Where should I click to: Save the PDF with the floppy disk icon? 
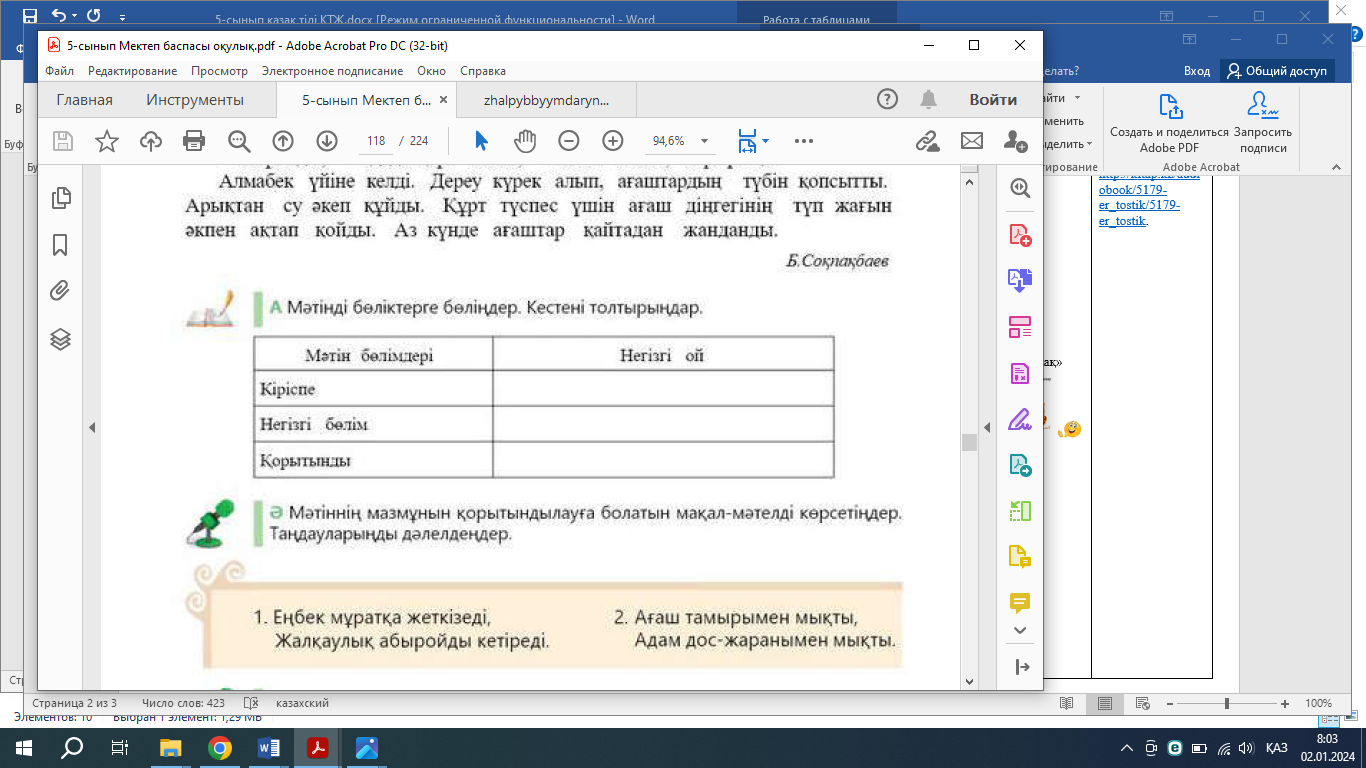(63, 141)
